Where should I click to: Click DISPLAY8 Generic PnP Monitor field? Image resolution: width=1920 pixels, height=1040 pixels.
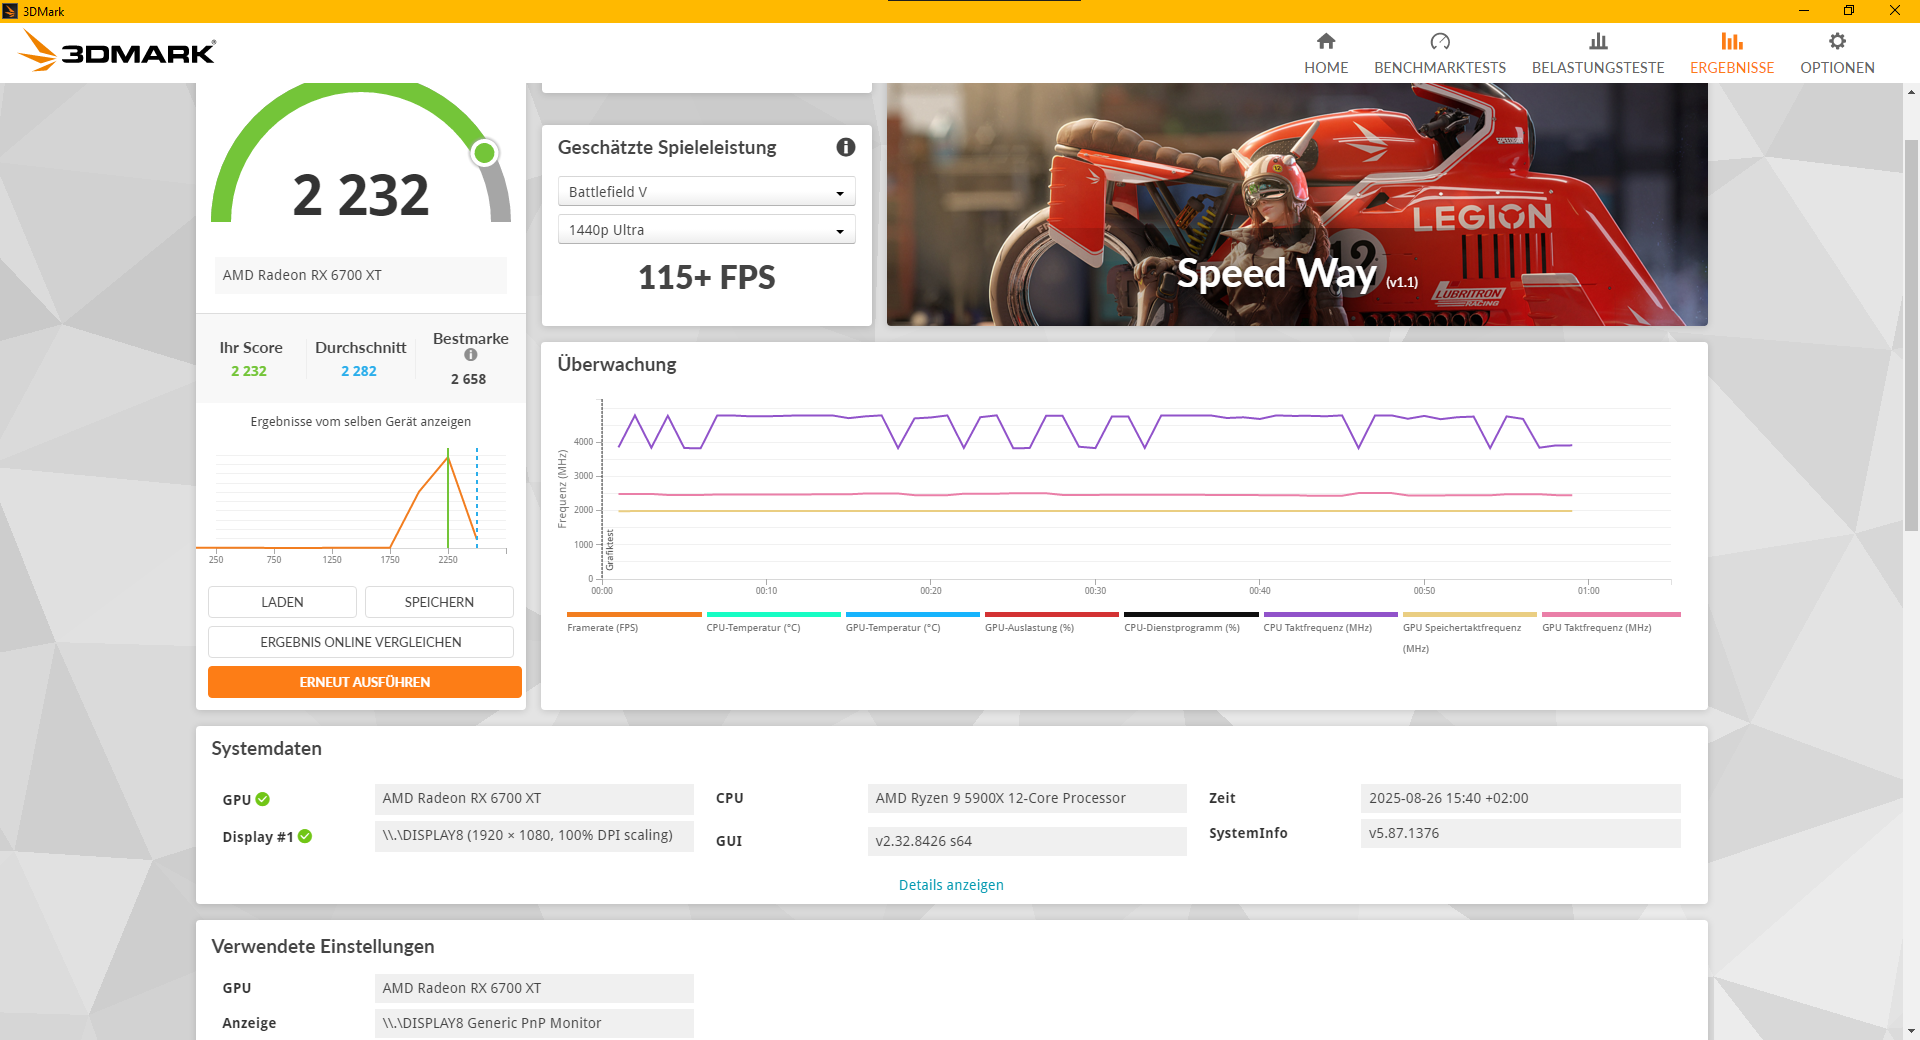click(534, 1023)
